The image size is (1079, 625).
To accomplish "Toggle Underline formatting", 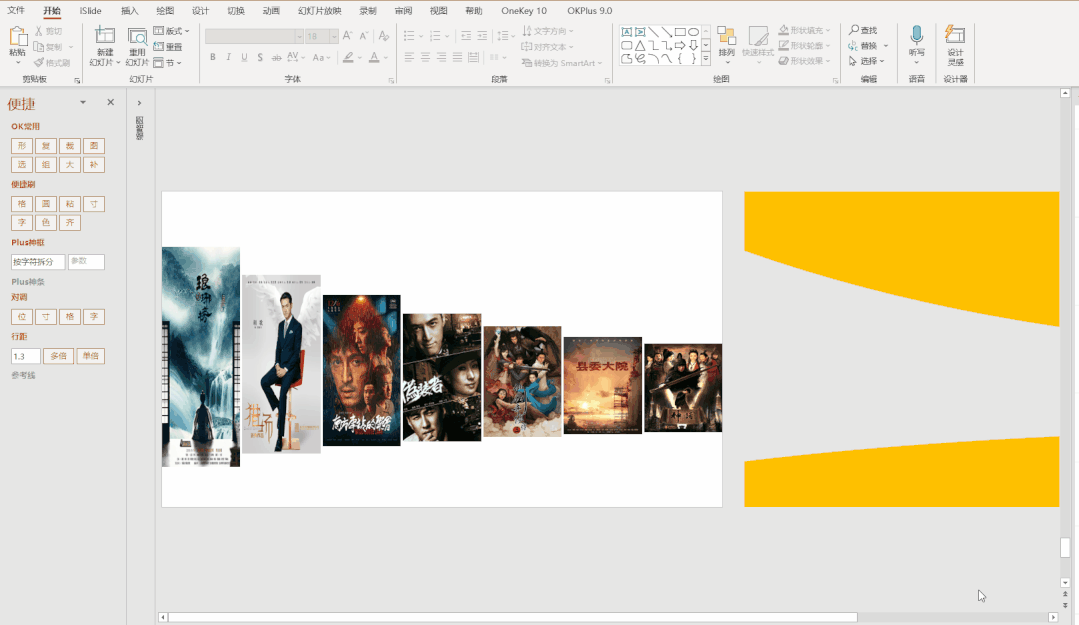I will [244, 57].
